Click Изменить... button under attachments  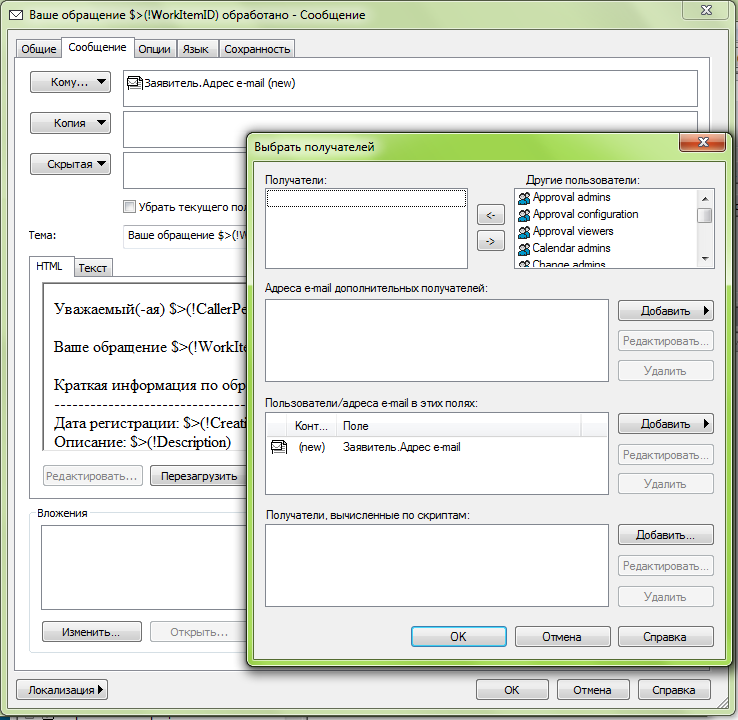pos(92,632)
